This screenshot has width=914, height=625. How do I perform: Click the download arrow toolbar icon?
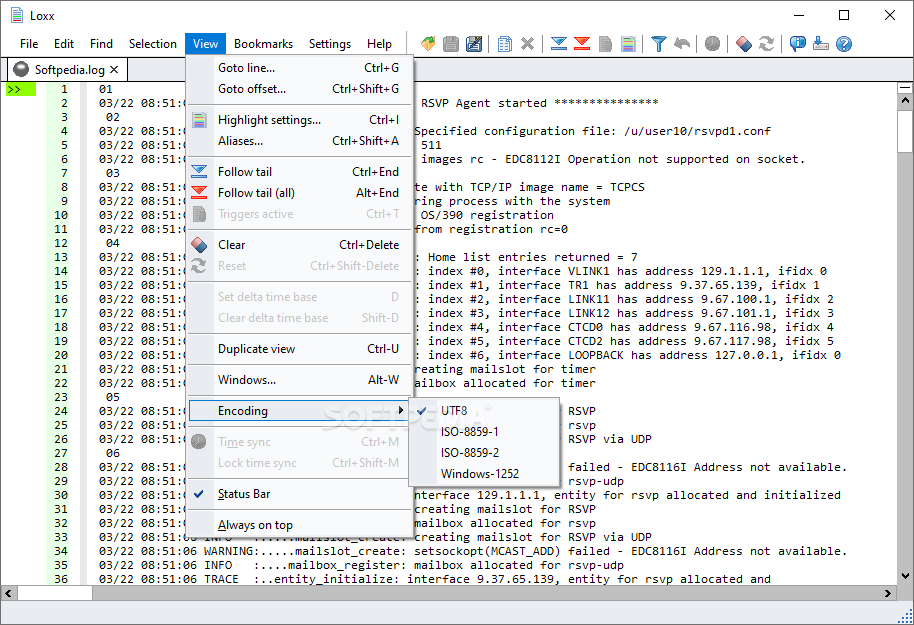(821, 44)
